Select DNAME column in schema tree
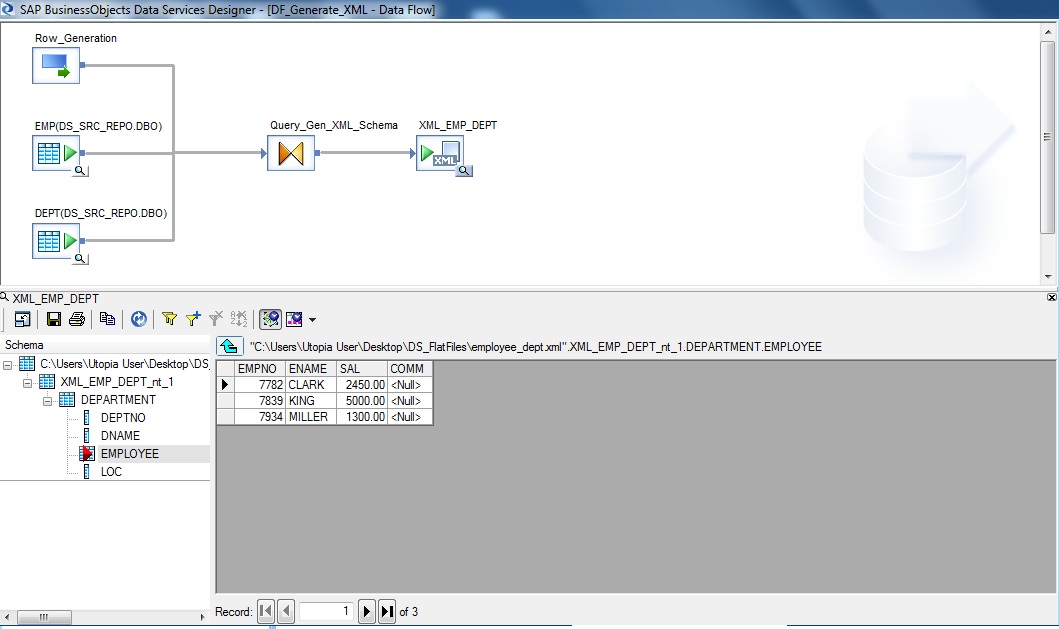 point(120,436)
